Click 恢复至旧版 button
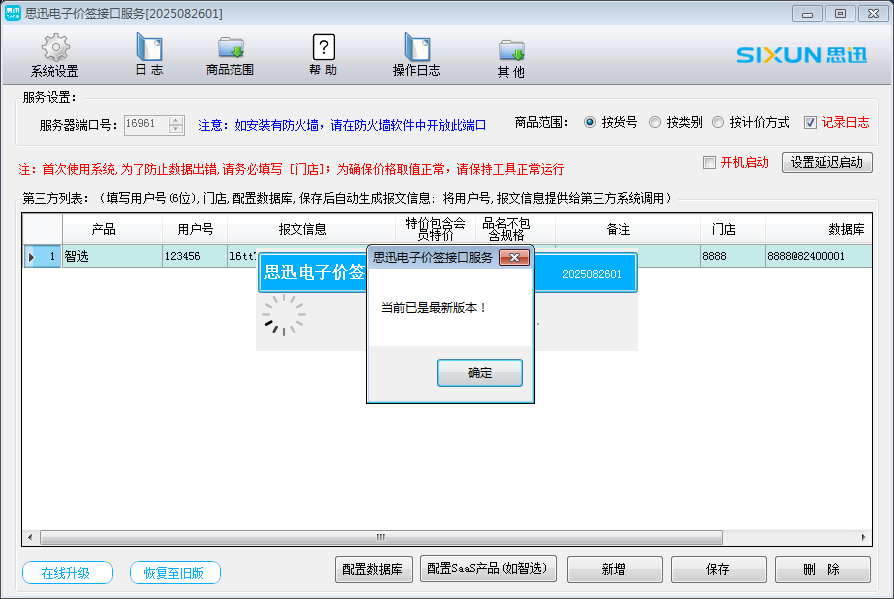Viewport: 894px width, 599px height. pos(175,573)
